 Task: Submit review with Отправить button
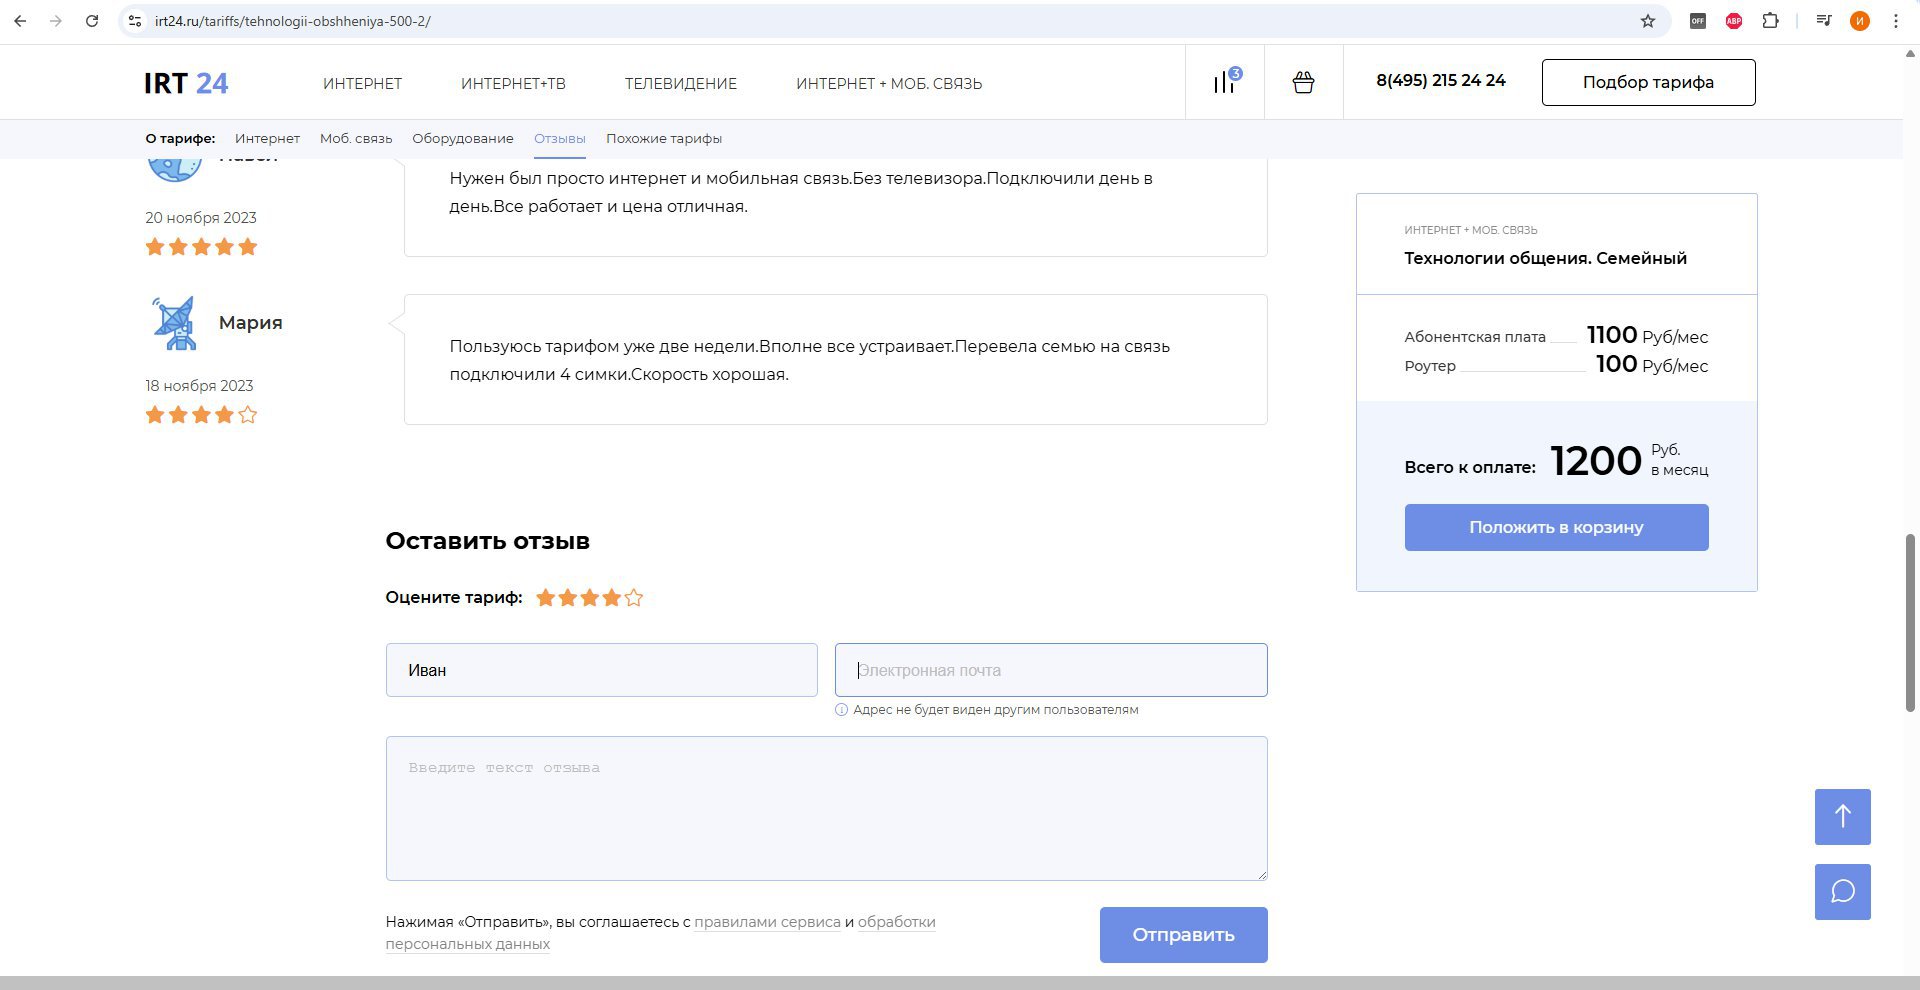click(x=1183, y=935)
